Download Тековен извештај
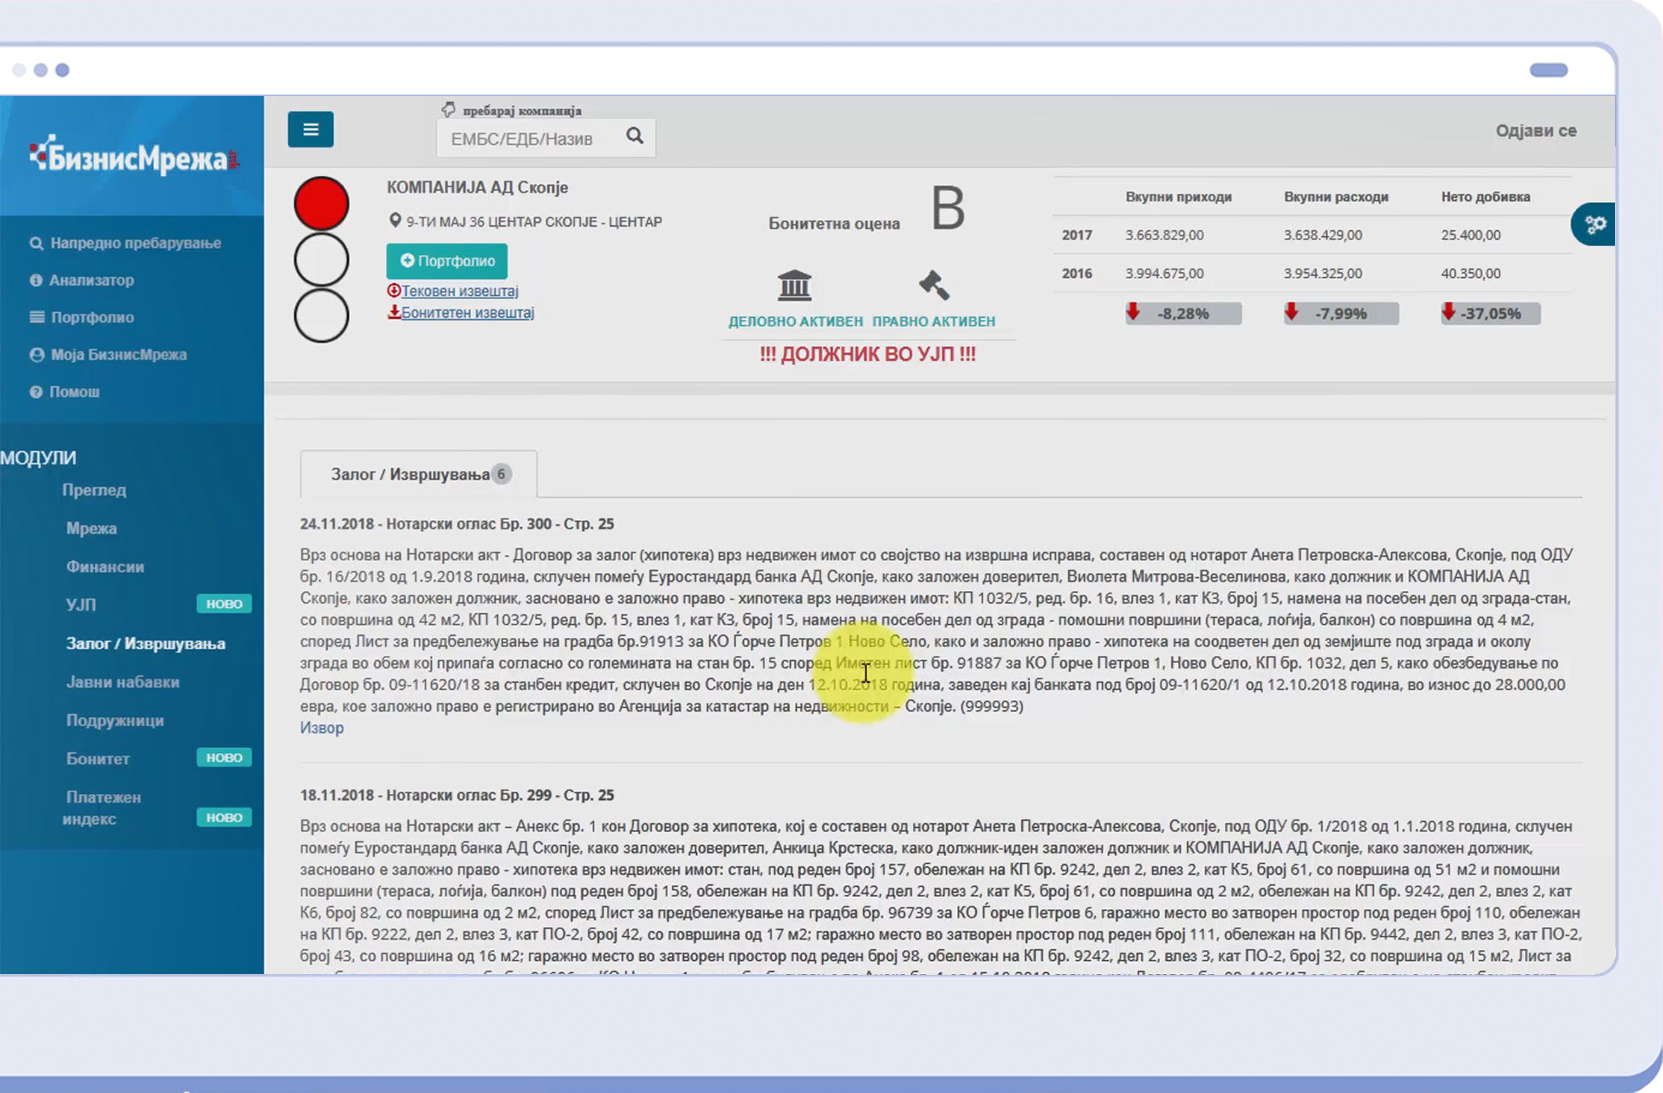 (460, 291)
